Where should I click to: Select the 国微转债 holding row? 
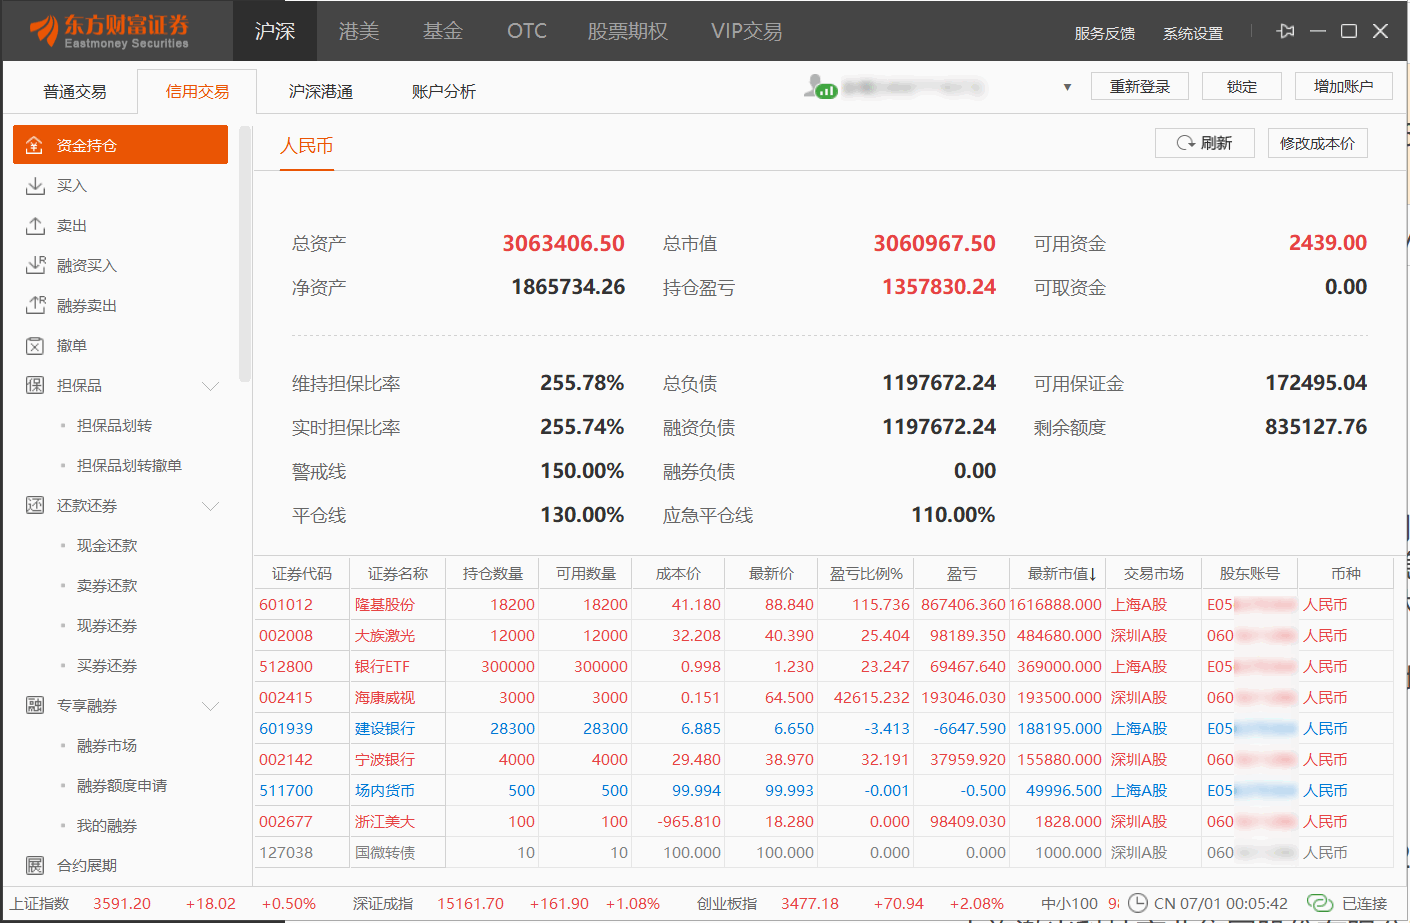pyautogui.click(x=823, y=853)
